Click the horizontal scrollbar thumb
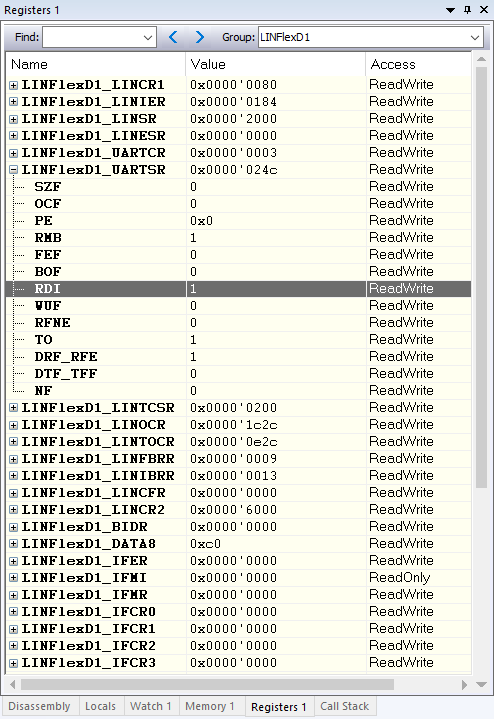This screenshot has height=719, width=494. pos(207,685)
